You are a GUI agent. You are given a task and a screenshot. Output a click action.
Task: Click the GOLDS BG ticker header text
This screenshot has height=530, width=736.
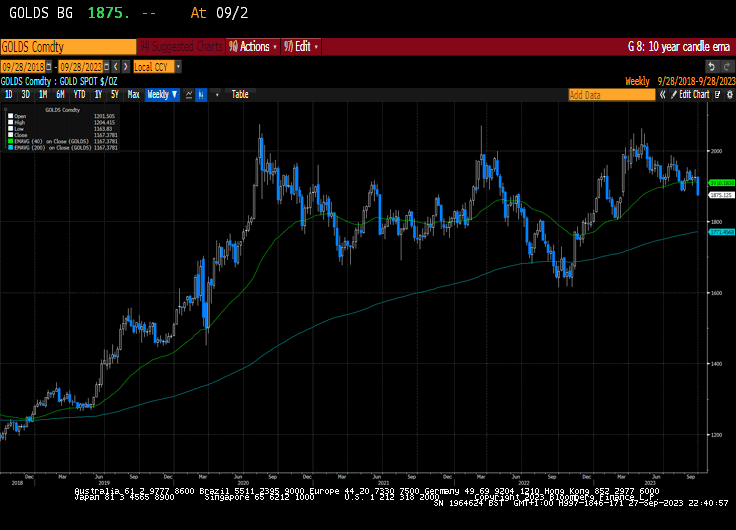pyautogui.click(x=41, y=13)
